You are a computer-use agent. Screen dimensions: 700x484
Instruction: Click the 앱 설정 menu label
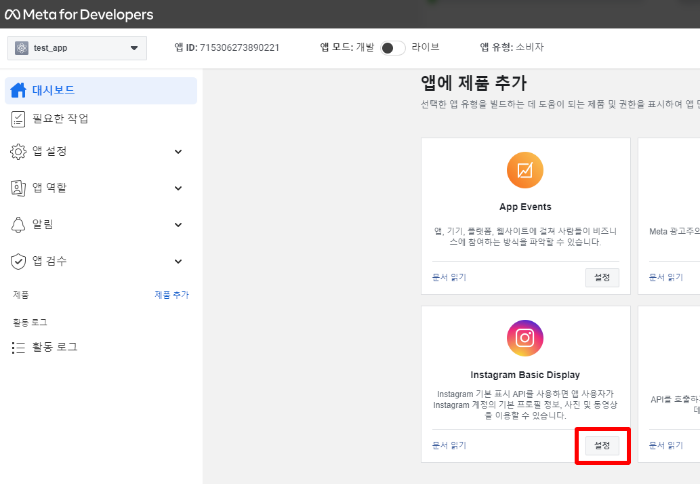coord(50,151)
